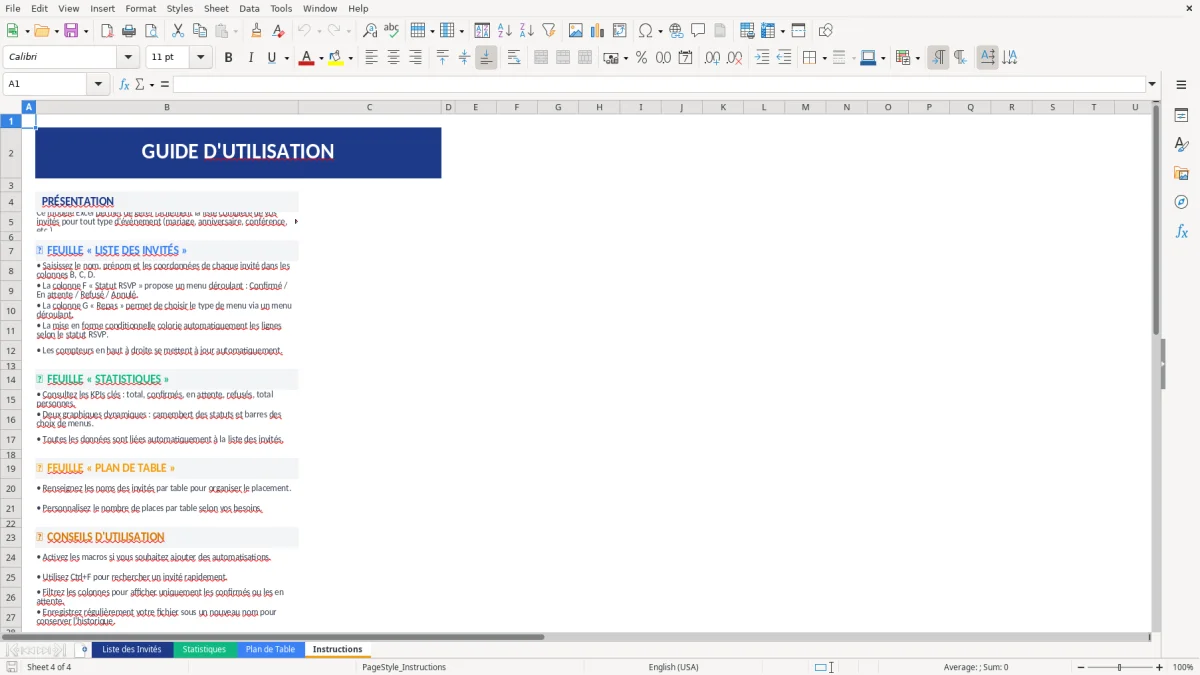Open the font name dropdown

tap(127, 57)
